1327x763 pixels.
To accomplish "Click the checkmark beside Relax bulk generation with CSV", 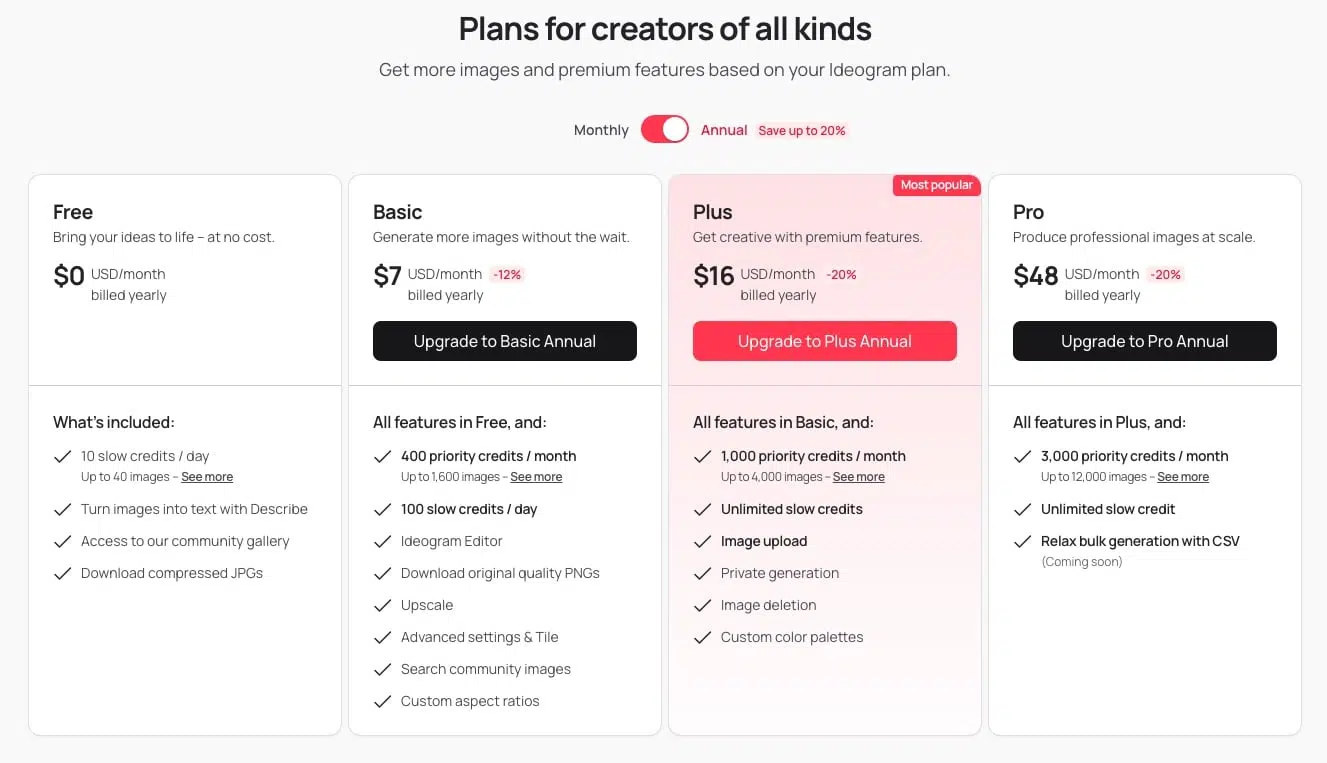I will coord(1022,541).
